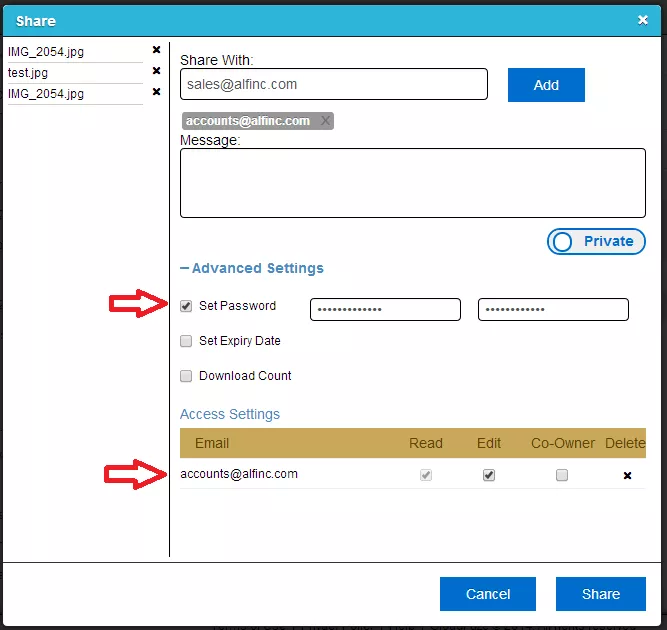The height and width of the screenshot is (630, 667).
Task: Remove test.jpg from the file list
Action: tap(156, 71)
